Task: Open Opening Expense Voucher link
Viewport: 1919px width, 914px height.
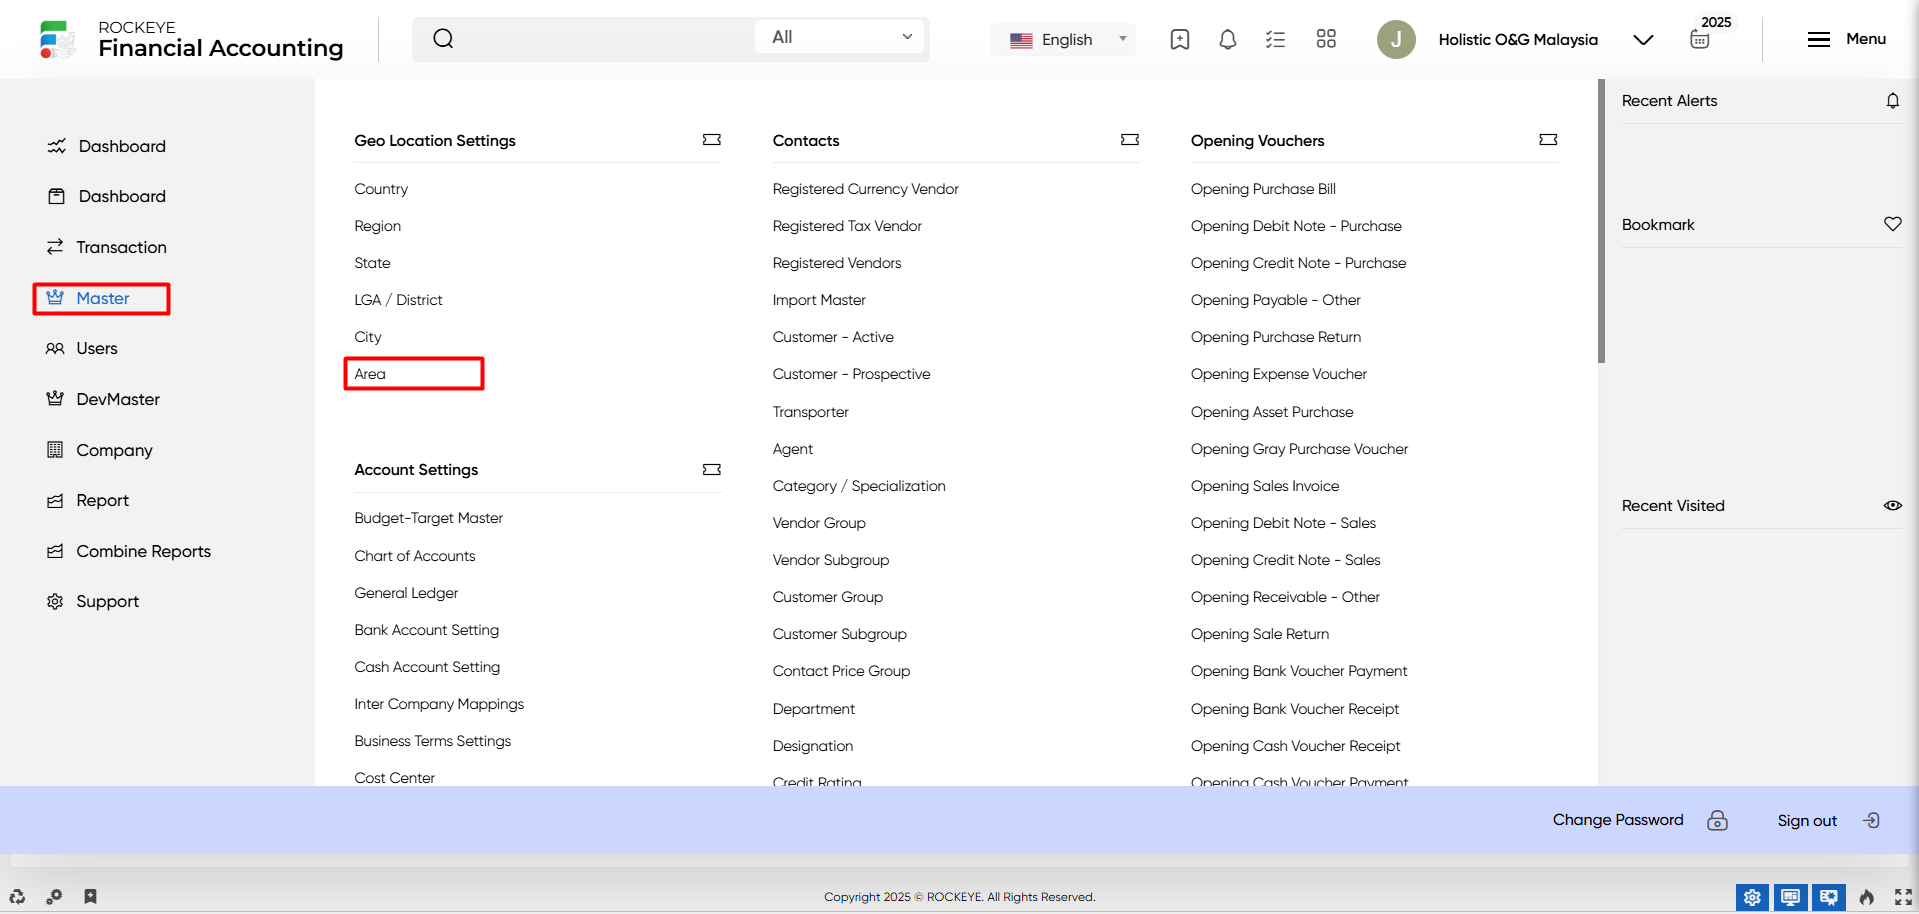Action: [x=1279, y=374]
